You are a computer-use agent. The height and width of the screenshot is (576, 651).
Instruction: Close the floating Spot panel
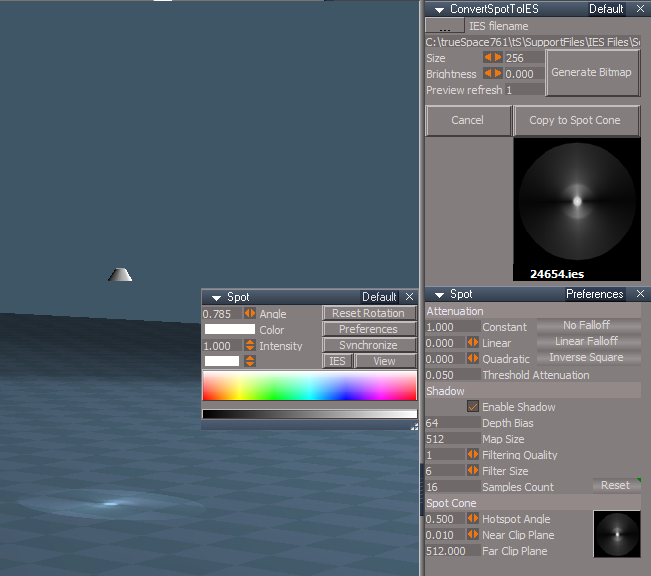(409, 297)
